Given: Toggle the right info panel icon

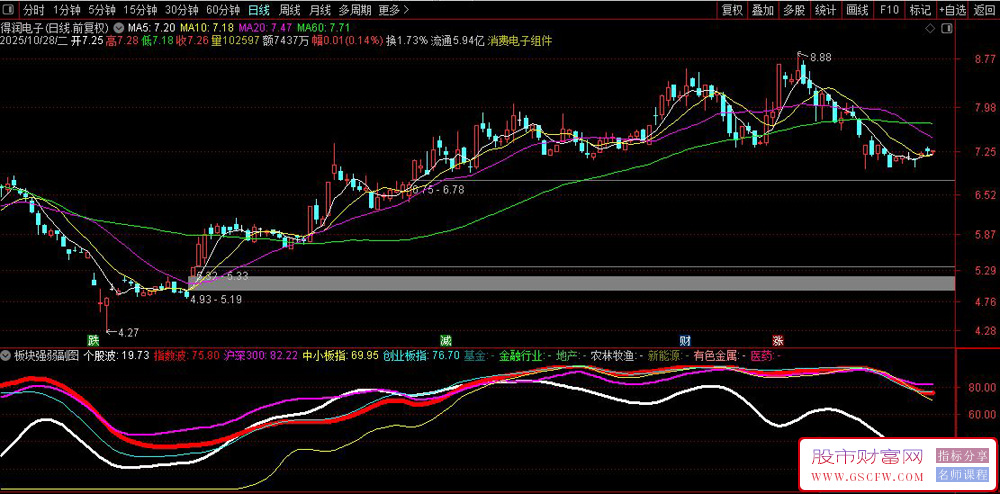Looking at the screenshot, I should (948, 29).
